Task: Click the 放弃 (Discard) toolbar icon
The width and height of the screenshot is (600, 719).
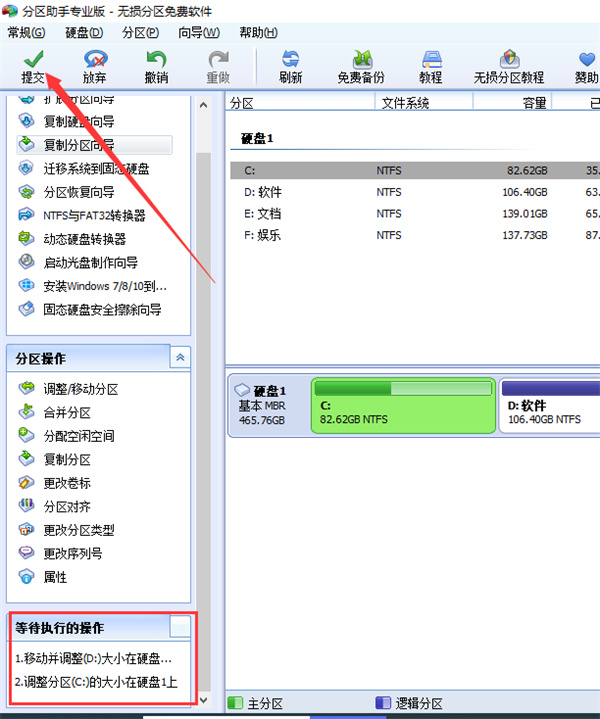Action: click(x=95, y=58)
